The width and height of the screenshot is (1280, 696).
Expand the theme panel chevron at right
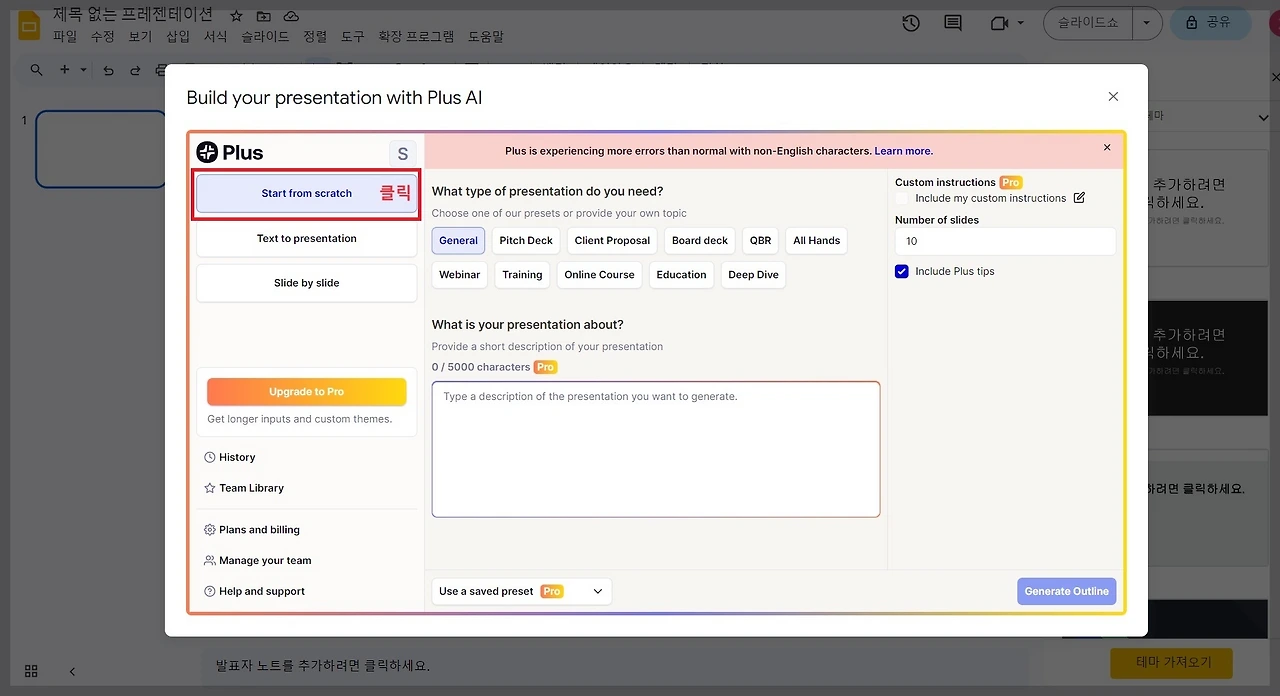click(x=1261, y=118)
